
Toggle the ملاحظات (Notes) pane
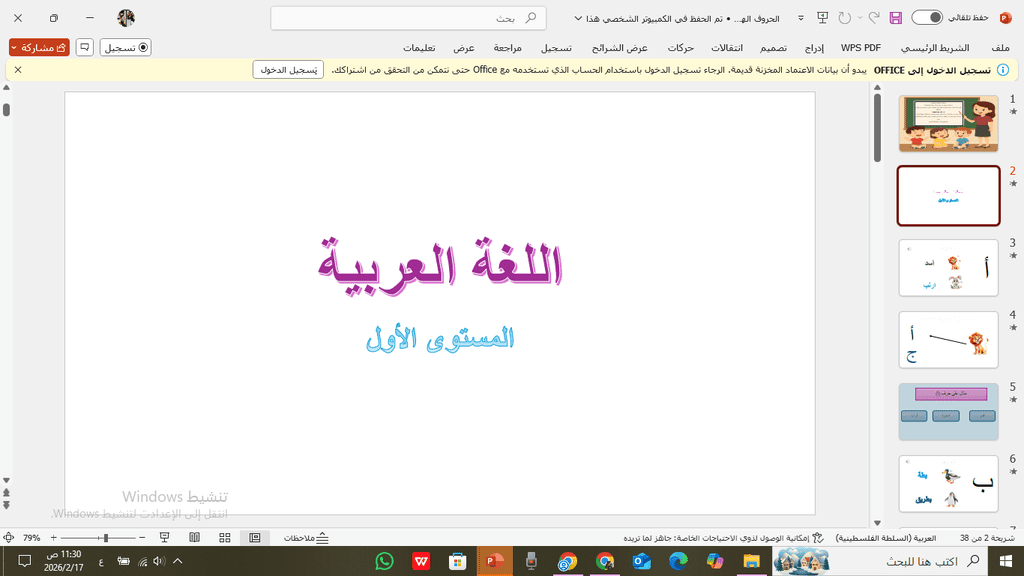coord(306,538)
